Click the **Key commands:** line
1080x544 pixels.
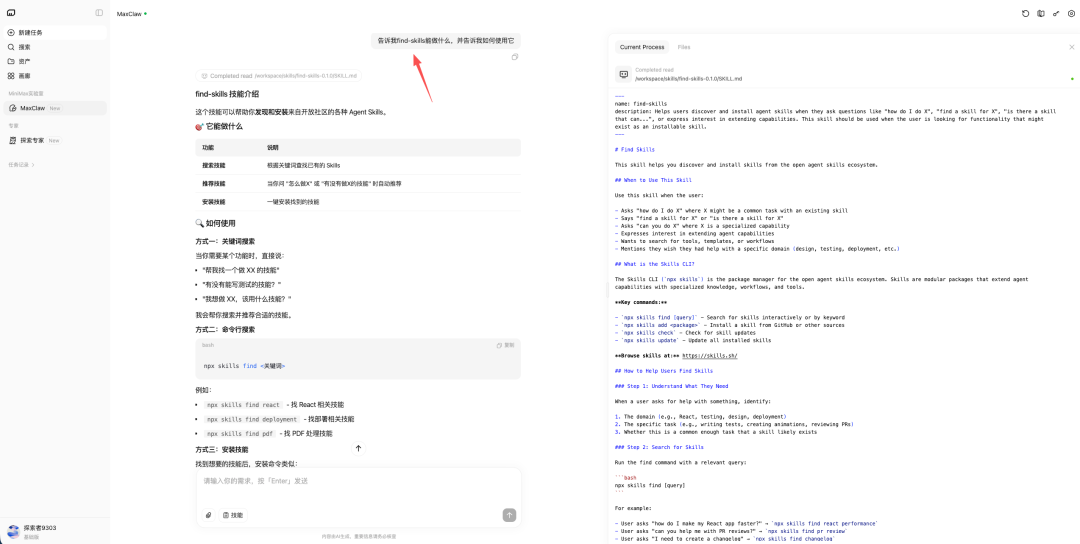click(x=641, y=302)
